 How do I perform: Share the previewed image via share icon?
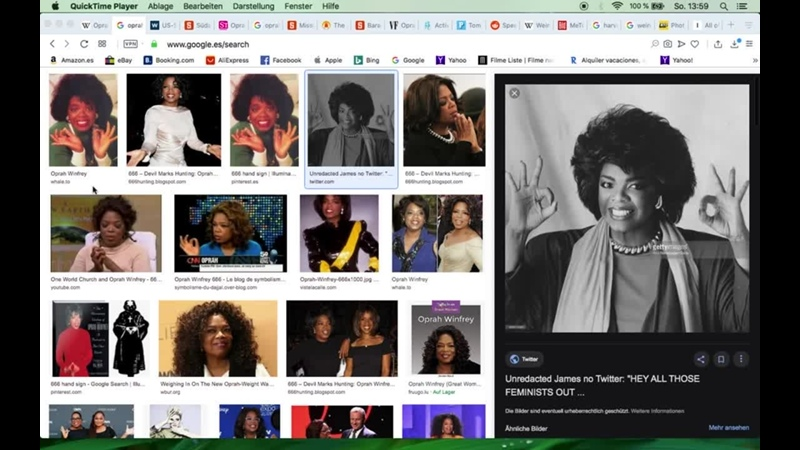701,359
